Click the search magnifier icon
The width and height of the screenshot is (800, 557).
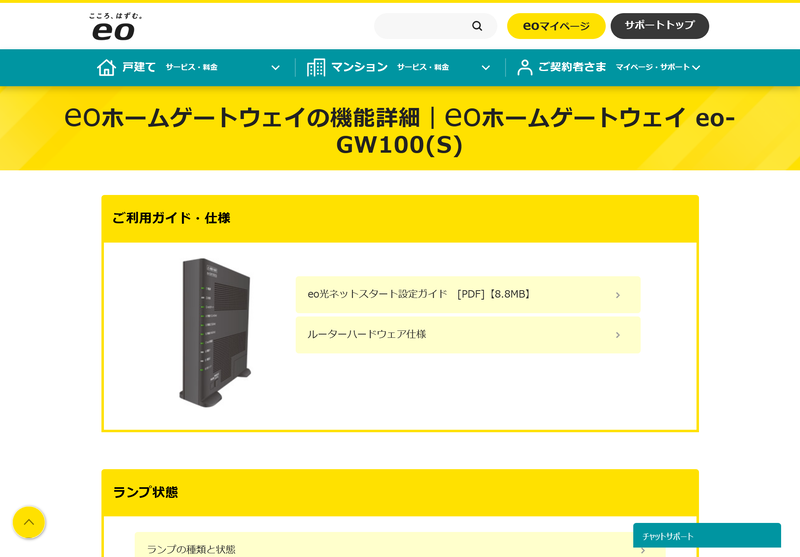477,26
